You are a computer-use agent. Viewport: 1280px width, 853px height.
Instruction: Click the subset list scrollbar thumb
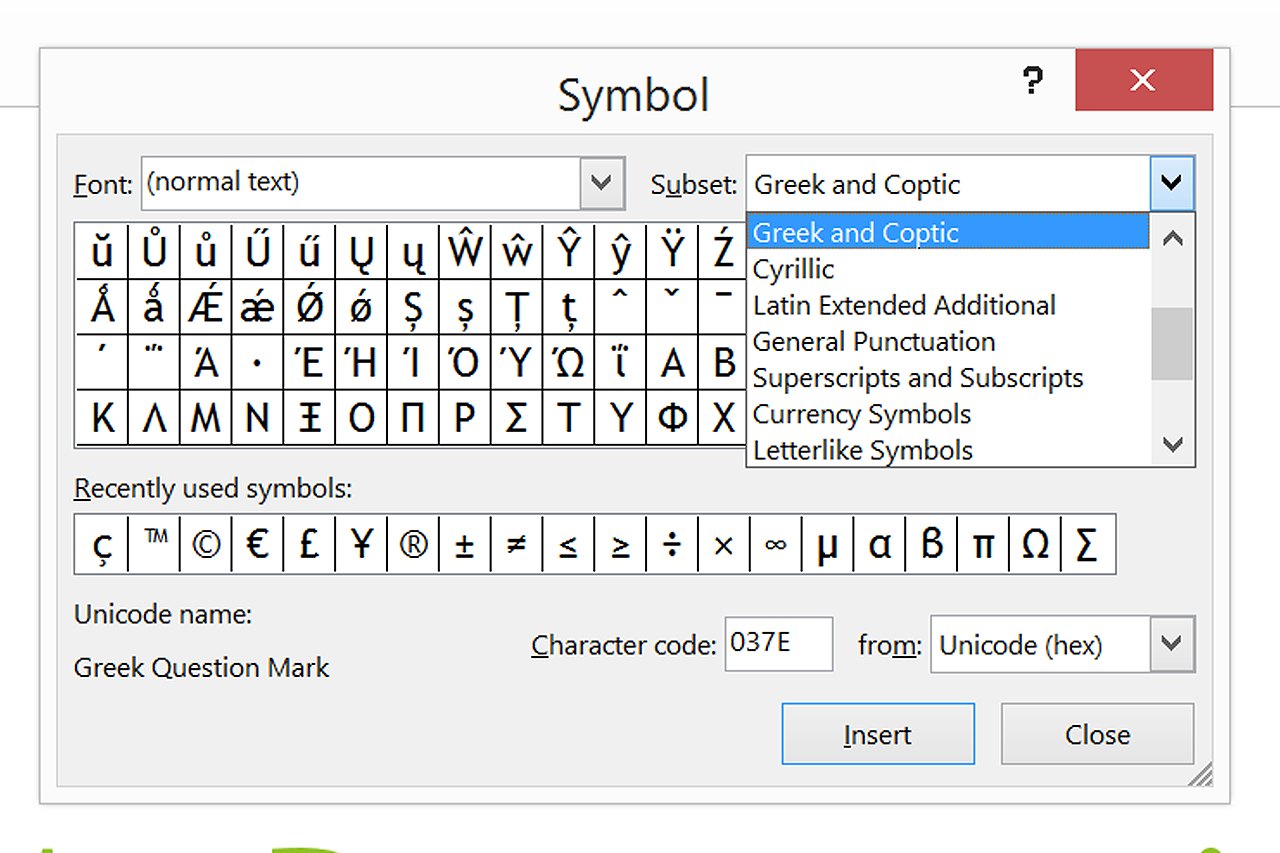(1172, 343)
